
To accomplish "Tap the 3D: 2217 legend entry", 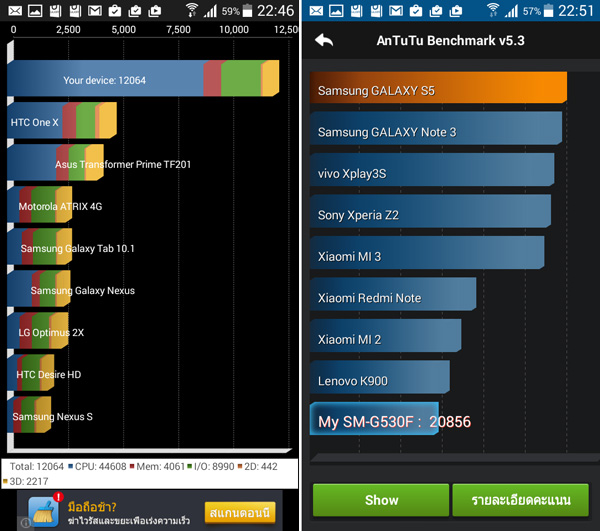I will pos(26,481).
